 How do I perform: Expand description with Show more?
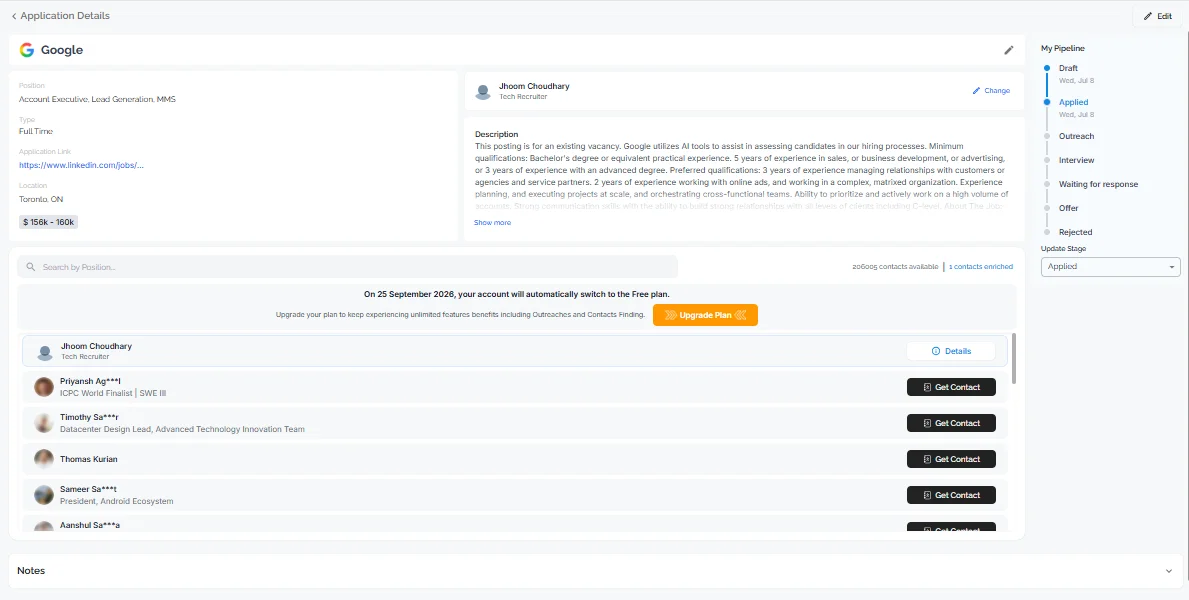[x=492, y=222]
